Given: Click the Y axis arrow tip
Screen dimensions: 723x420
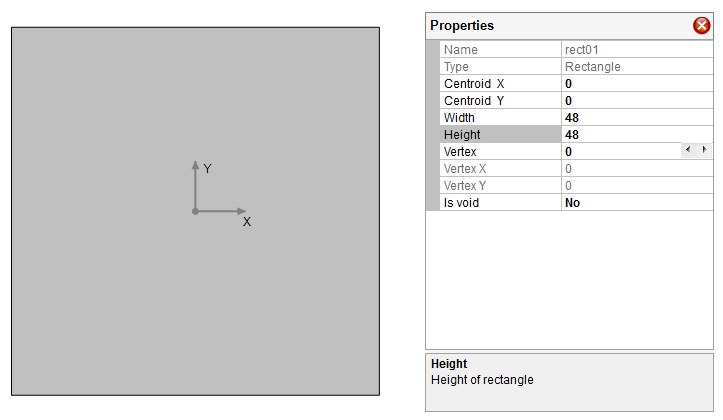Looking at the screenshot, I should (196, 165).
